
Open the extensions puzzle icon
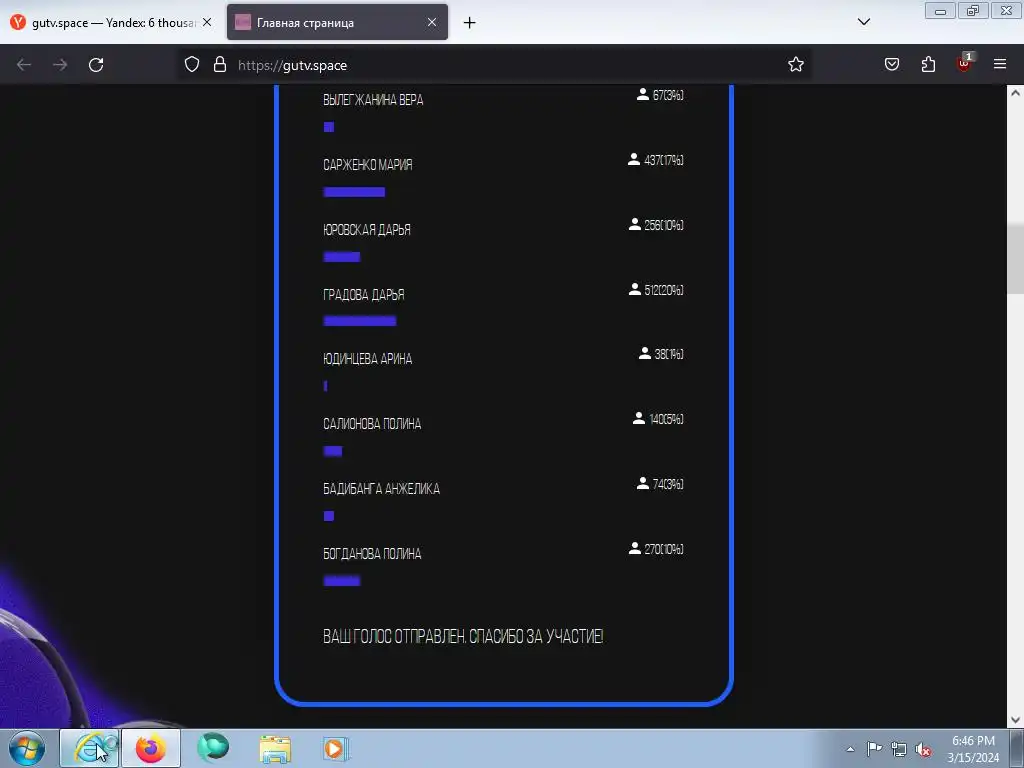click(928, 65)
